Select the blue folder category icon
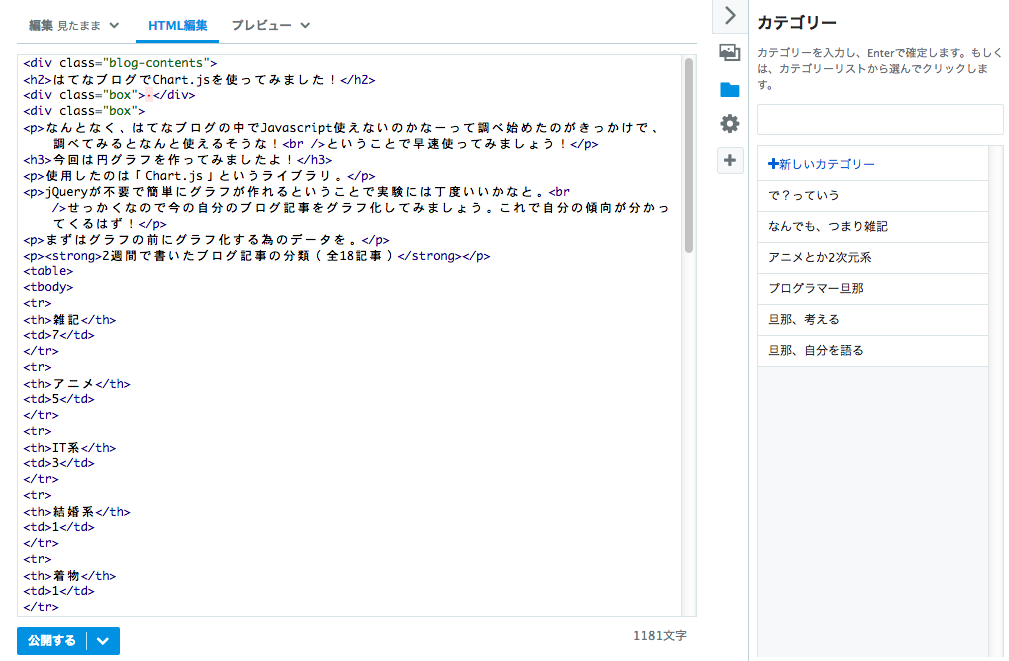 730,89
